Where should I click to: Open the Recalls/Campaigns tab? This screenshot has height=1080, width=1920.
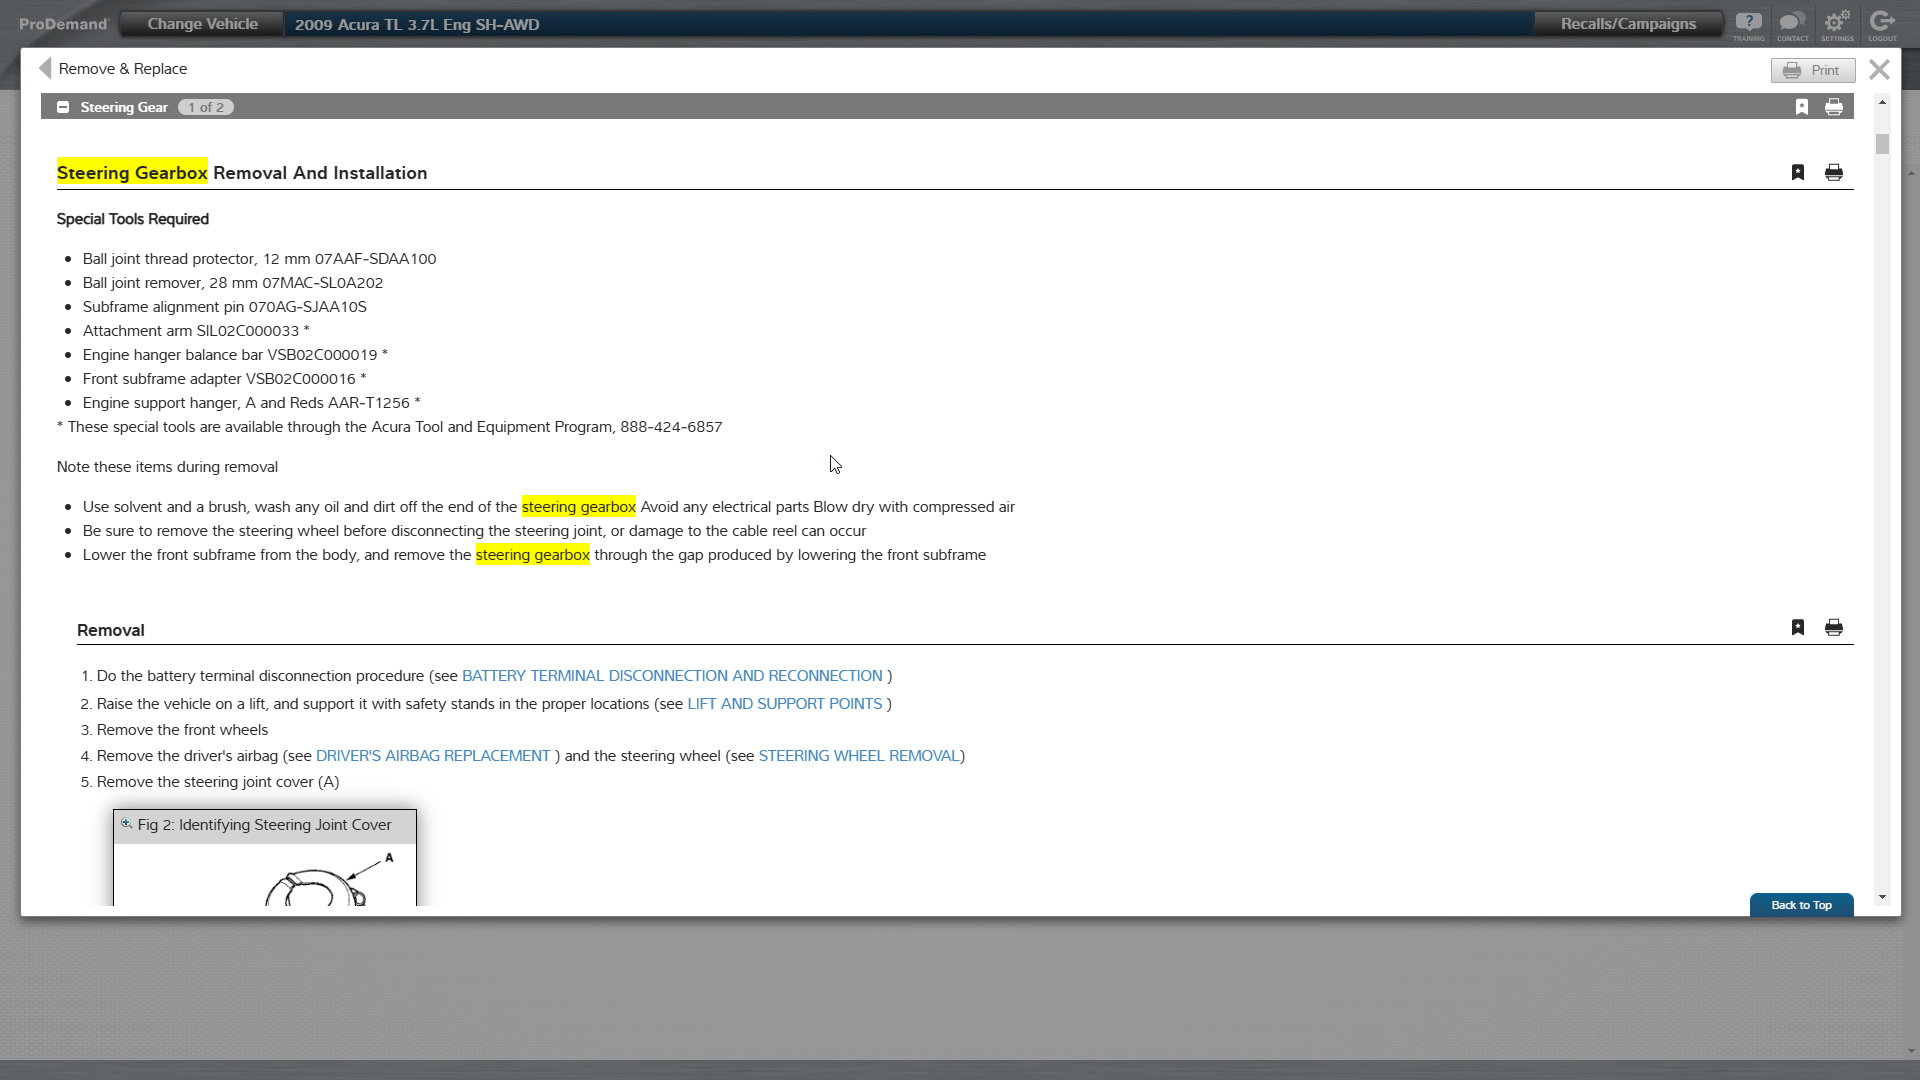[x=1628, y=24]
